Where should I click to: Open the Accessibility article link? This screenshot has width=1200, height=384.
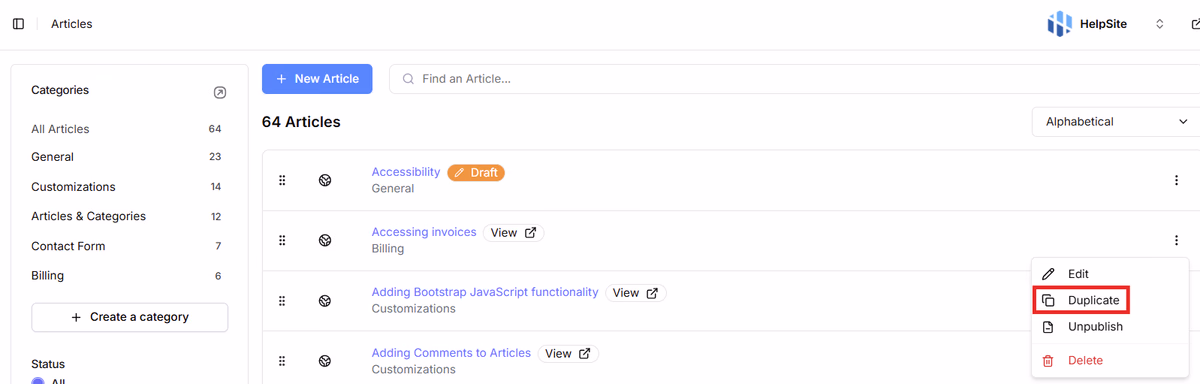click(x=406, y=172)
